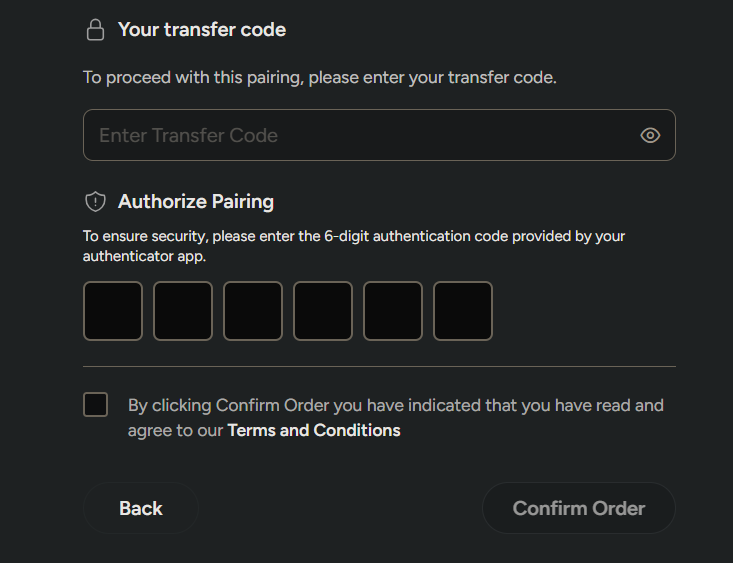733x563 pixels.
Task: Click the Your transfer code heading
Action: click(202, 30)
